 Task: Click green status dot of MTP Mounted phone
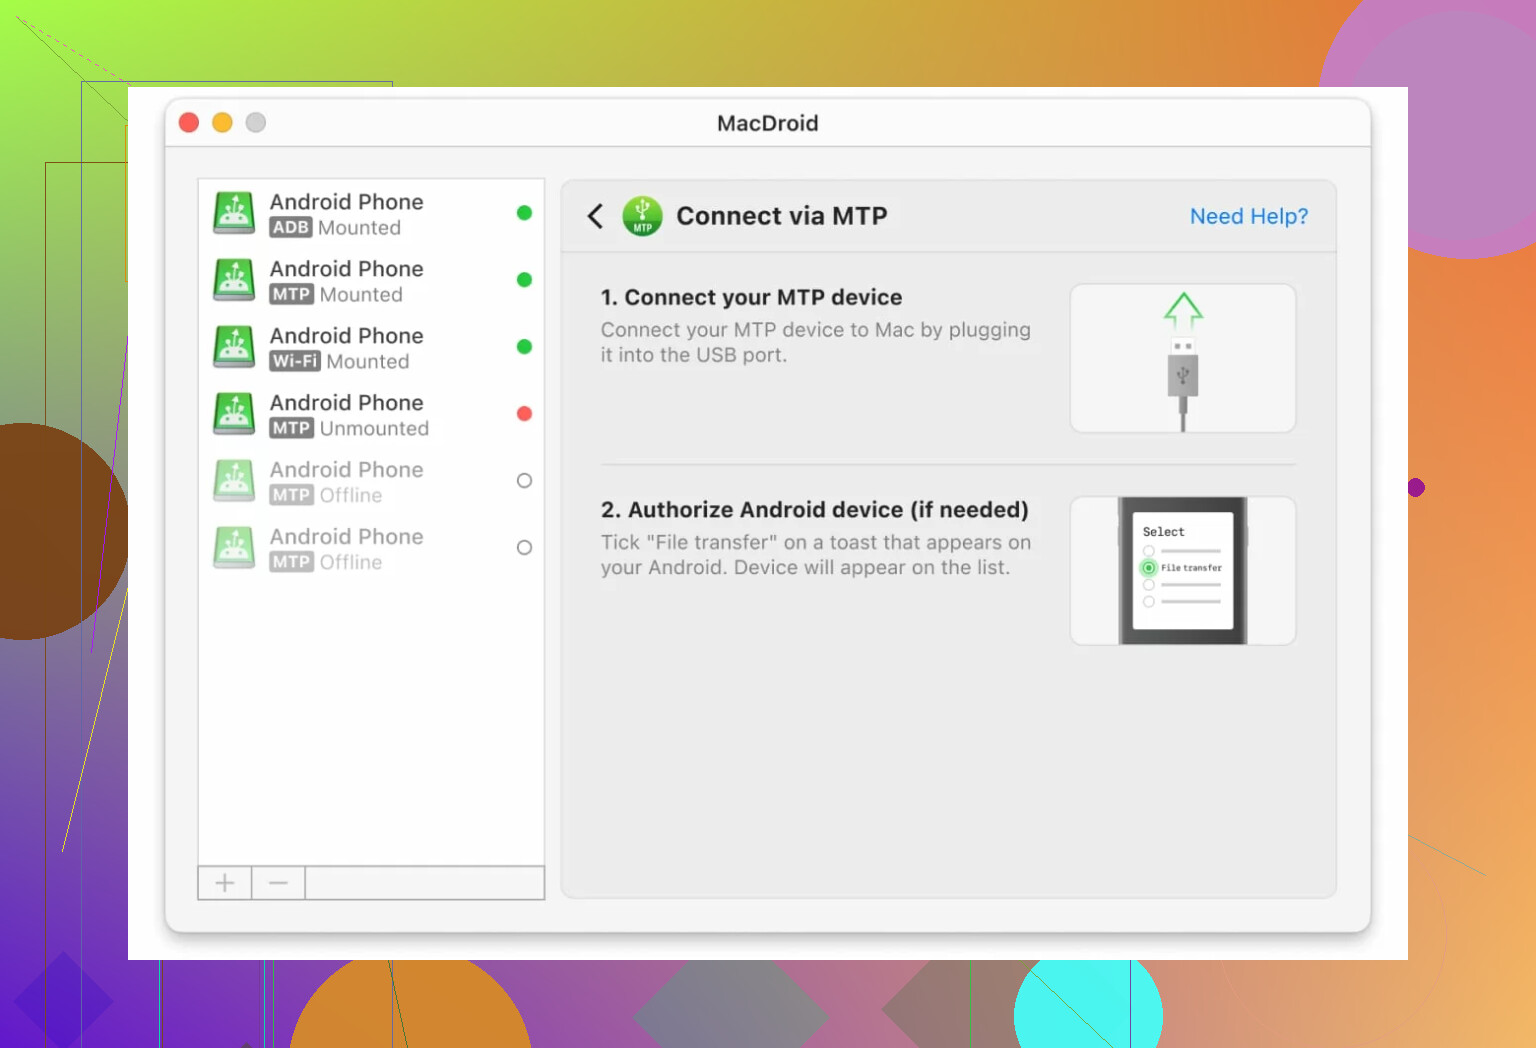pos(524,280)
